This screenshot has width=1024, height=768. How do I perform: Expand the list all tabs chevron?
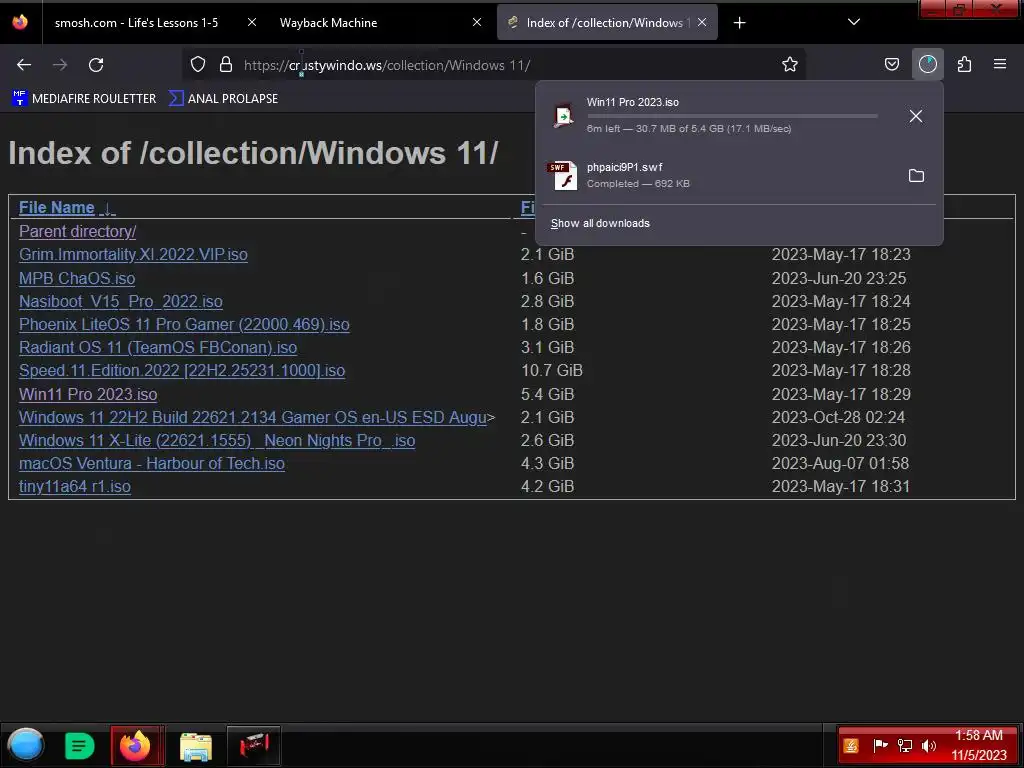point(854,22)
